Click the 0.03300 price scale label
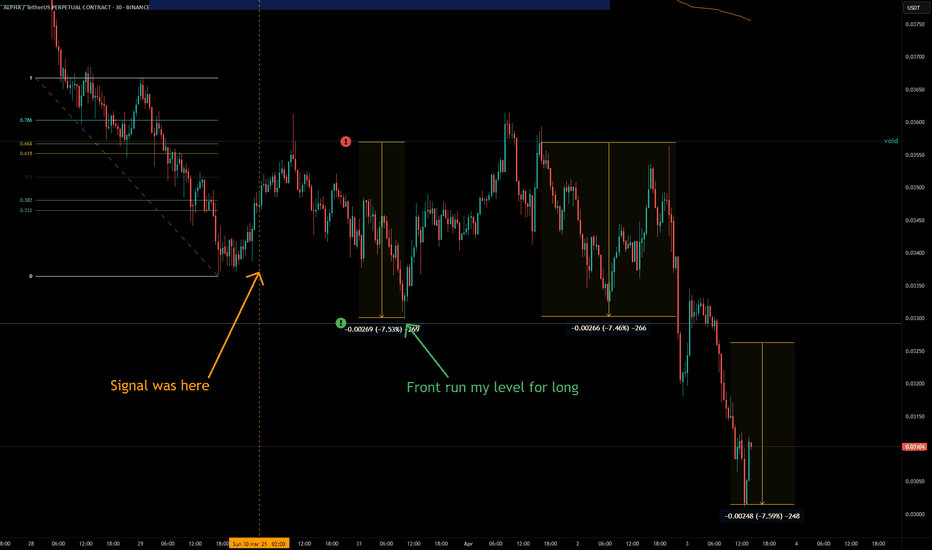Screen dimensions: 932x550 (914, 319)
